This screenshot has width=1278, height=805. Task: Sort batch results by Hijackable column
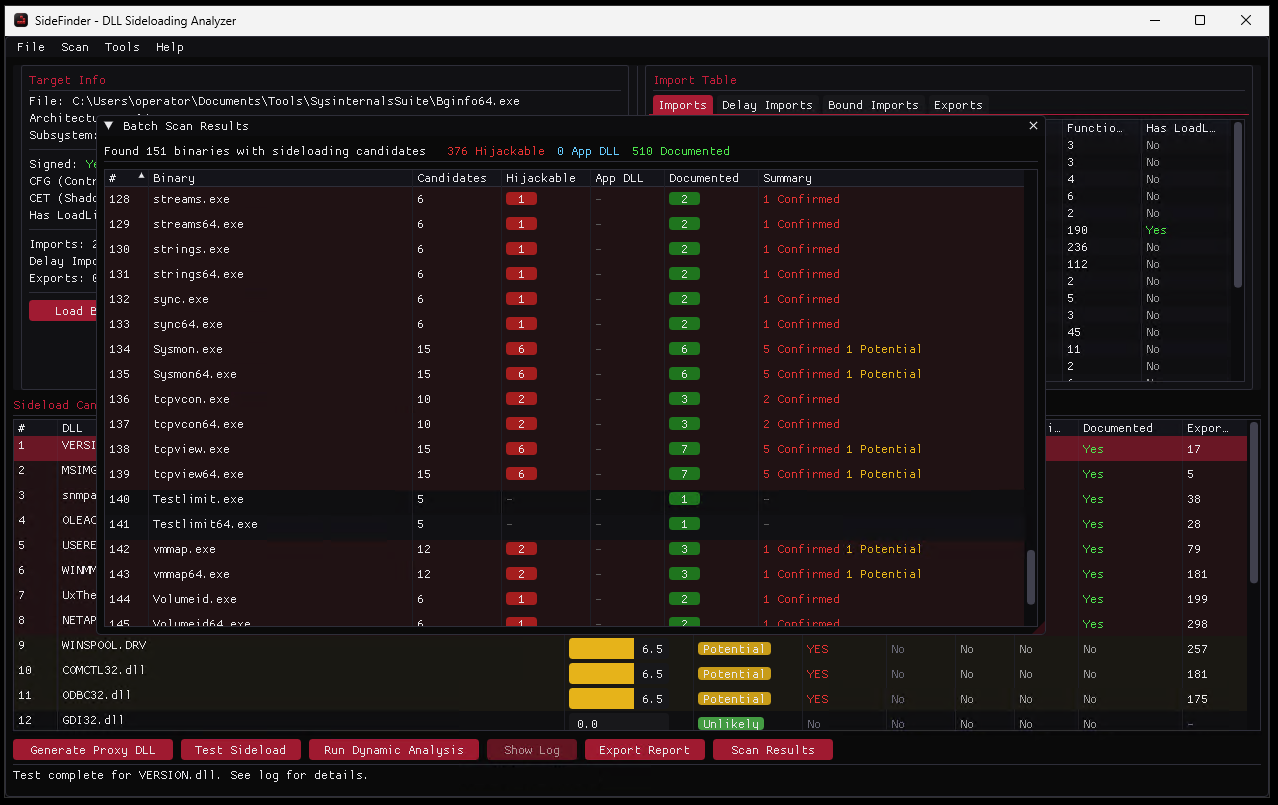click(x=545, y=178)
